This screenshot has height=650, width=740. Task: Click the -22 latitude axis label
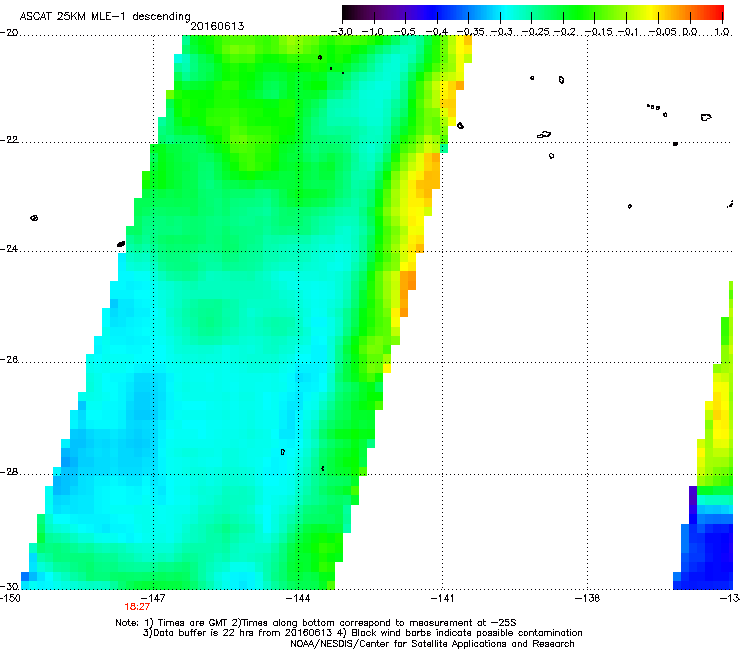click(9, 140)
